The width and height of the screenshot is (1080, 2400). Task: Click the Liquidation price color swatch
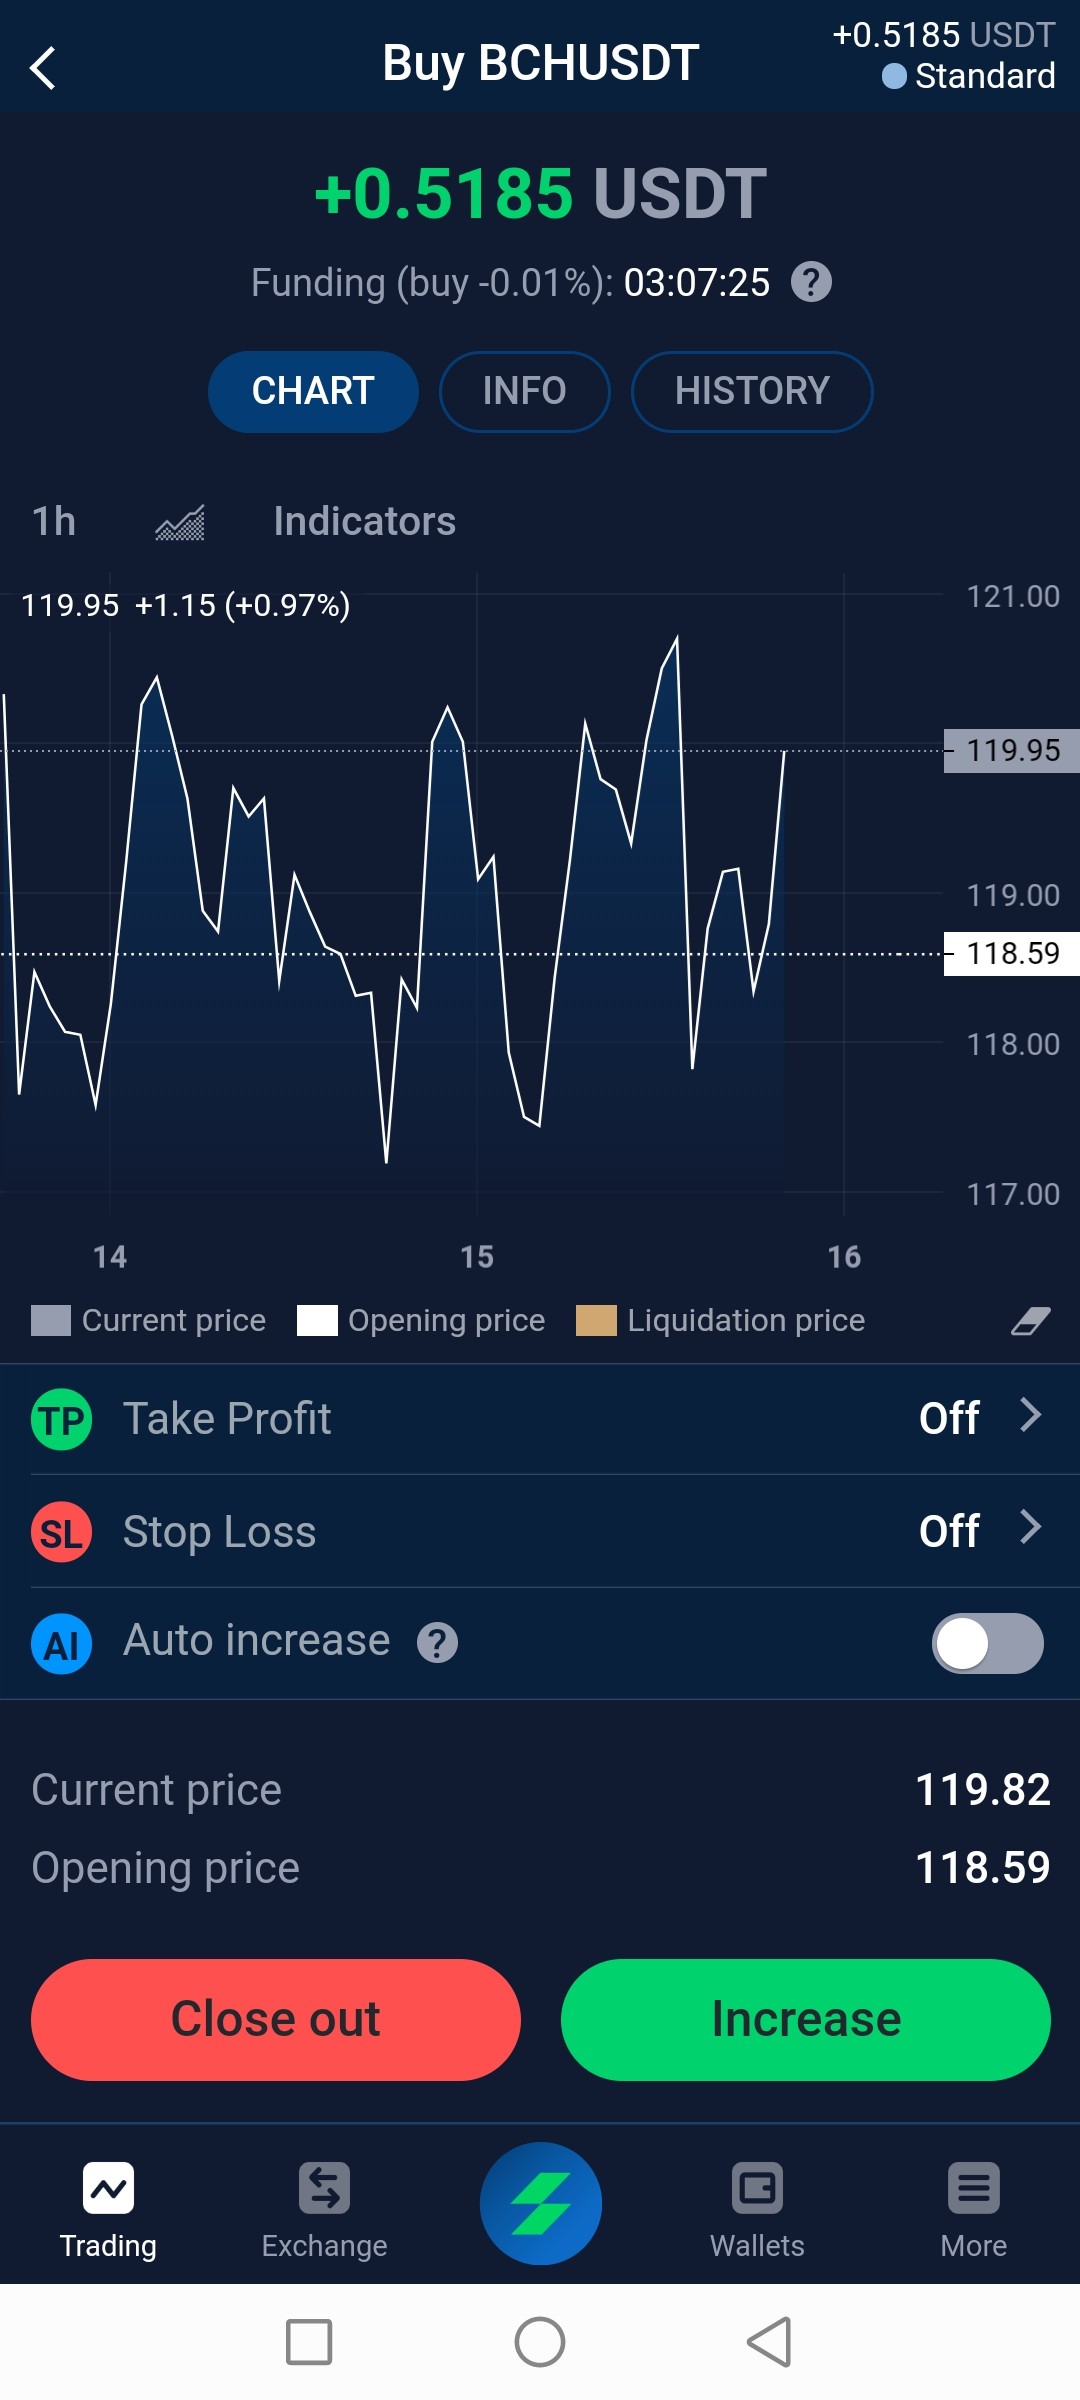(596, 1320)
